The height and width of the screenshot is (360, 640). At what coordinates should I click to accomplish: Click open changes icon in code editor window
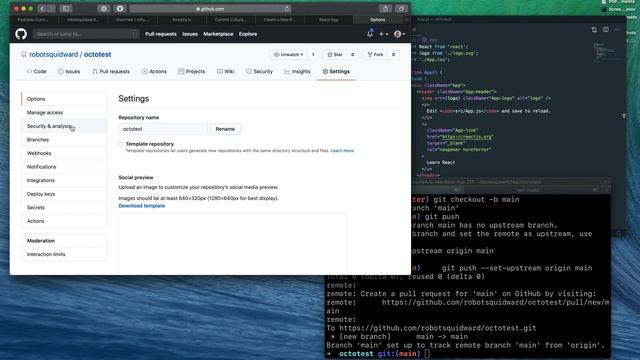(x=594, y=30)
